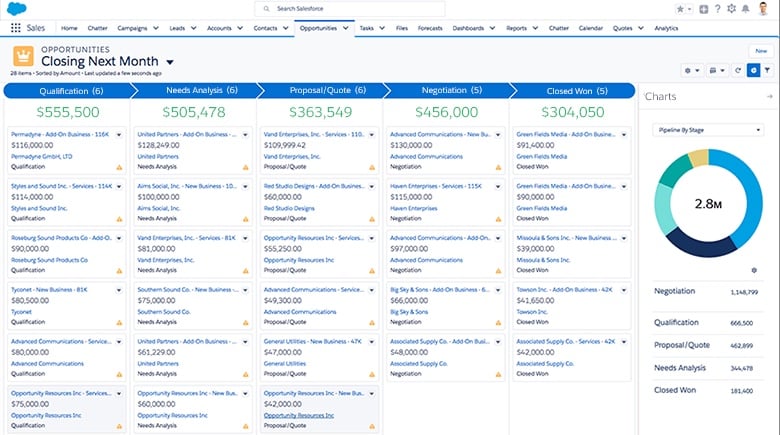Click alert icon on General Utilities card
Image resolution: width=780 pixels, height=435 pixels.
pyautogui.click(x=372, y=375)
